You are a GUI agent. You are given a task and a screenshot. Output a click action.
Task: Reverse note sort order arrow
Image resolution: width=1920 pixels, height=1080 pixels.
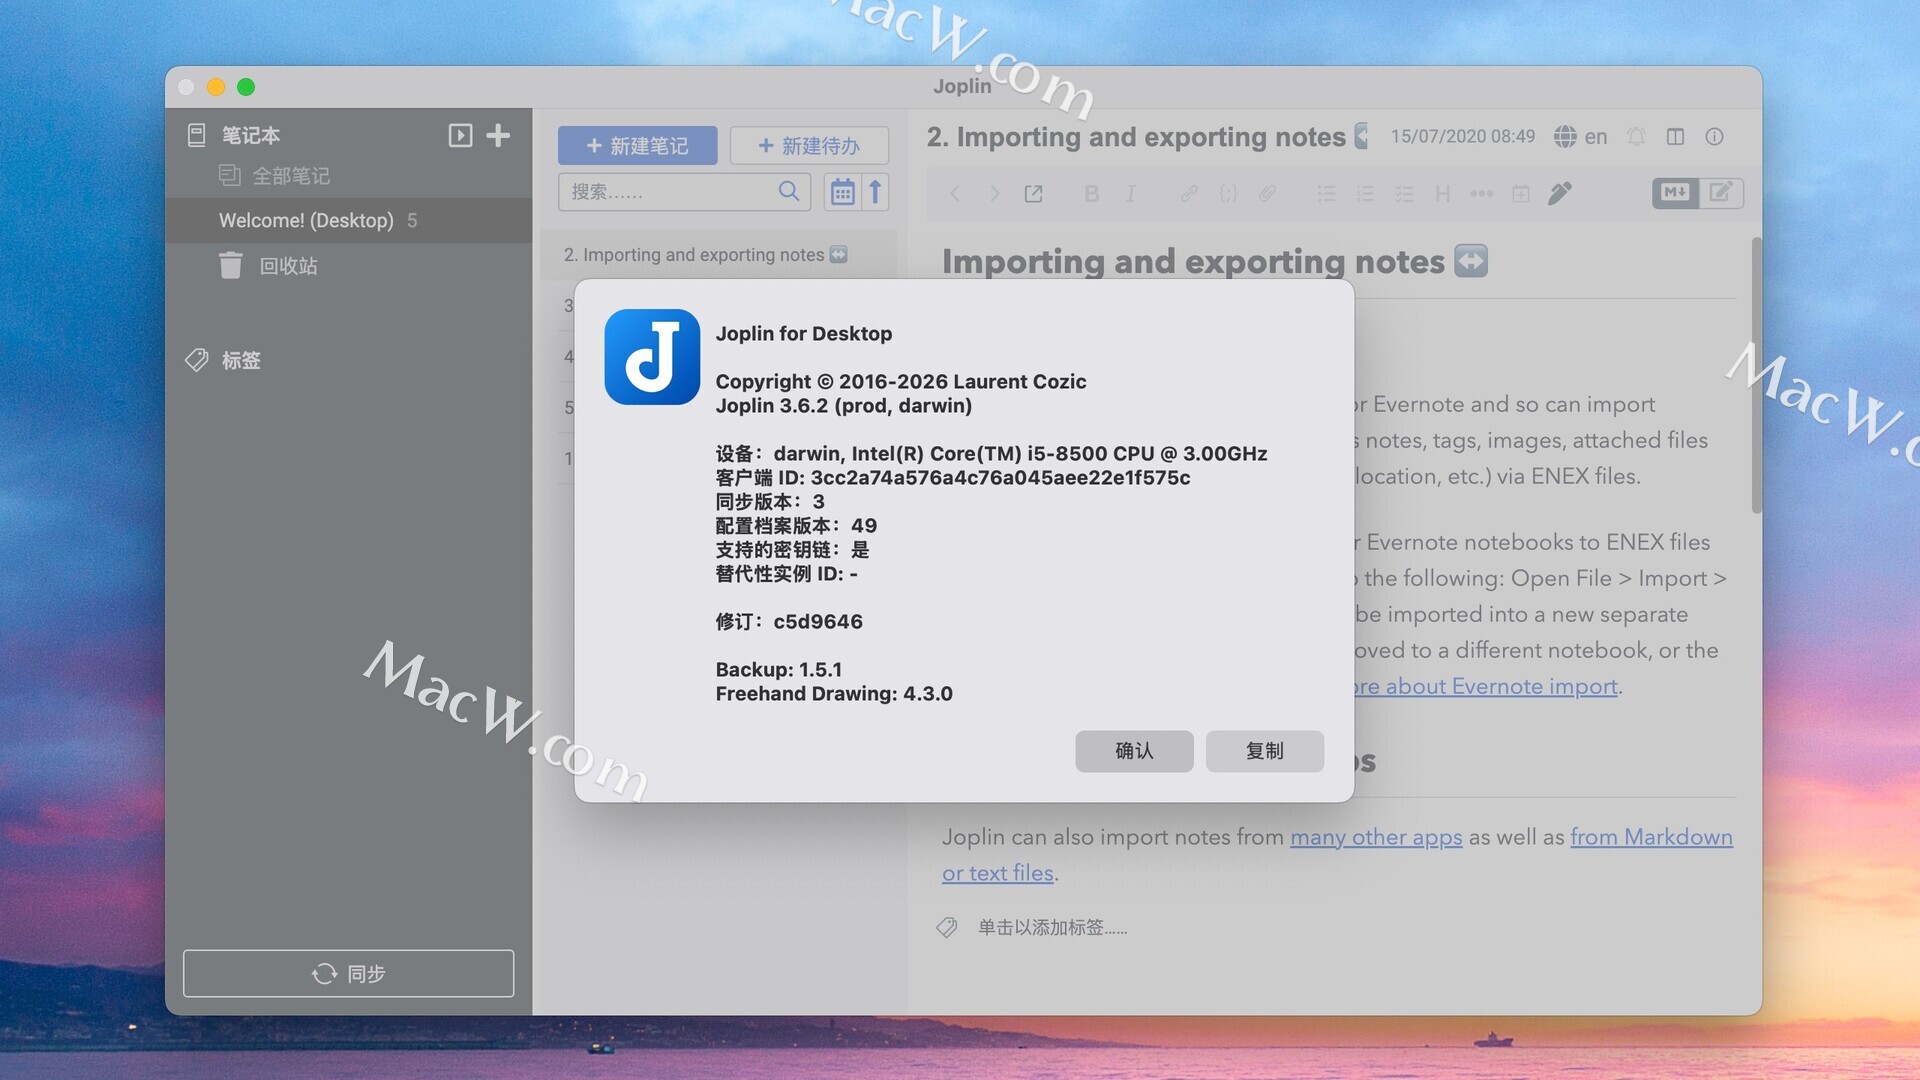[875, 192]
